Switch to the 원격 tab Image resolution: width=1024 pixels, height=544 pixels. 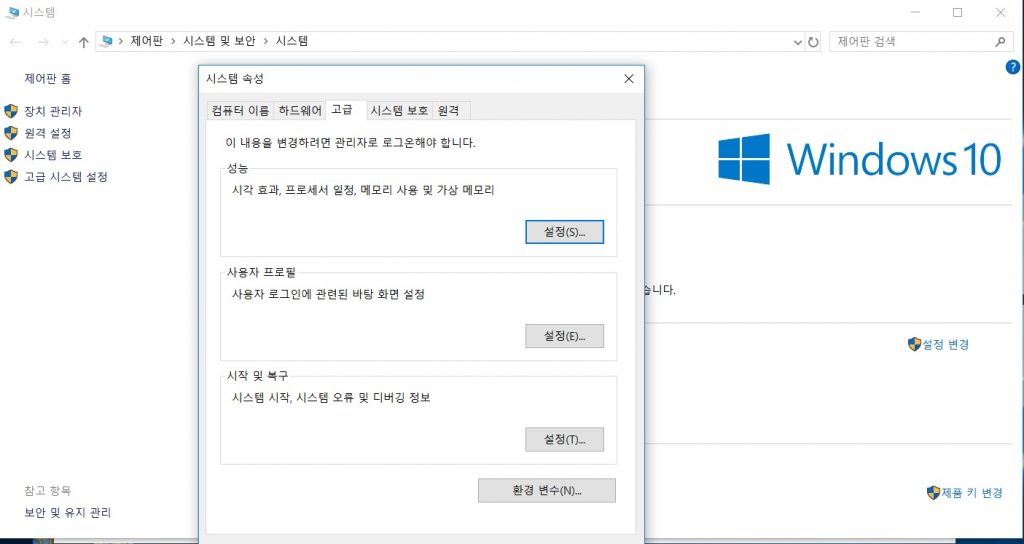pyautogui.click(x=449, y=111)
